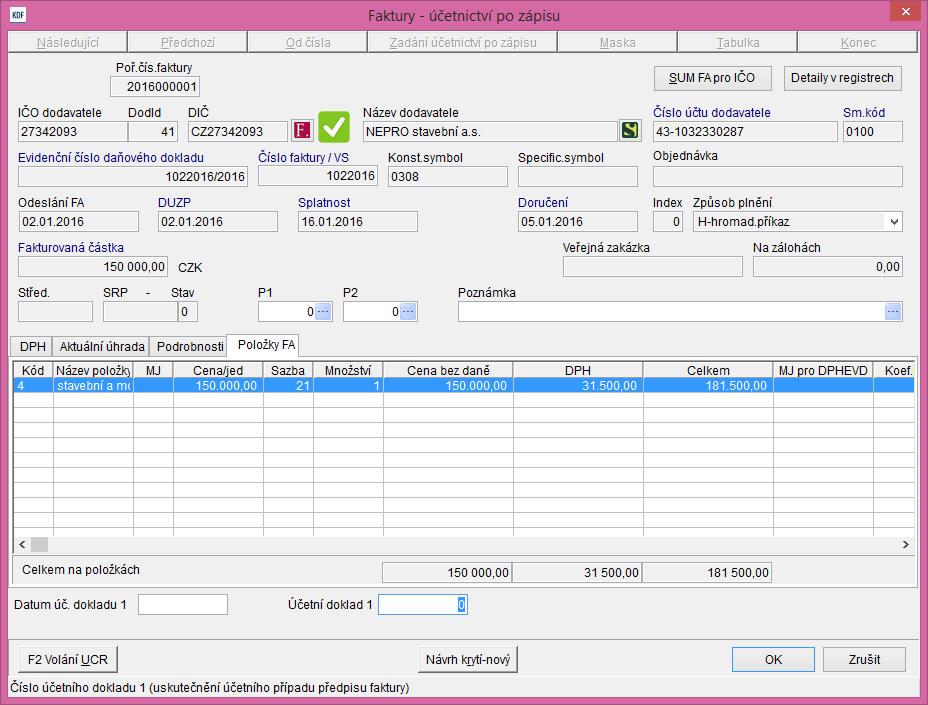928x705 pixels.
Task: Click the Maska toolbar button
Action: pyautogui.click(x=617, y=43)
